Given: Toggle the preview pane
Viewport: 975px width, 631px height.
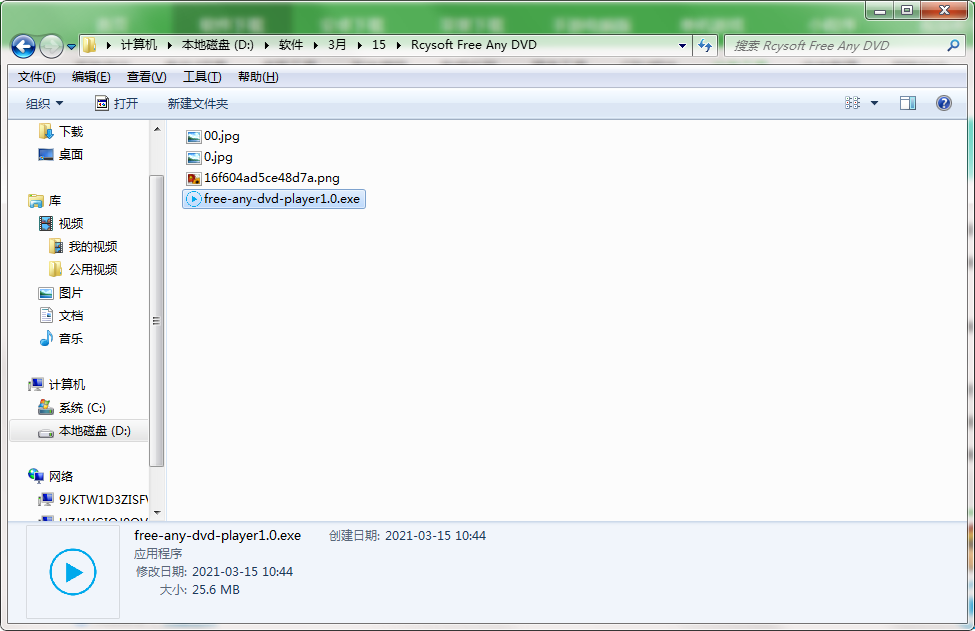Looking at the screenshot, I should point(908,103).
